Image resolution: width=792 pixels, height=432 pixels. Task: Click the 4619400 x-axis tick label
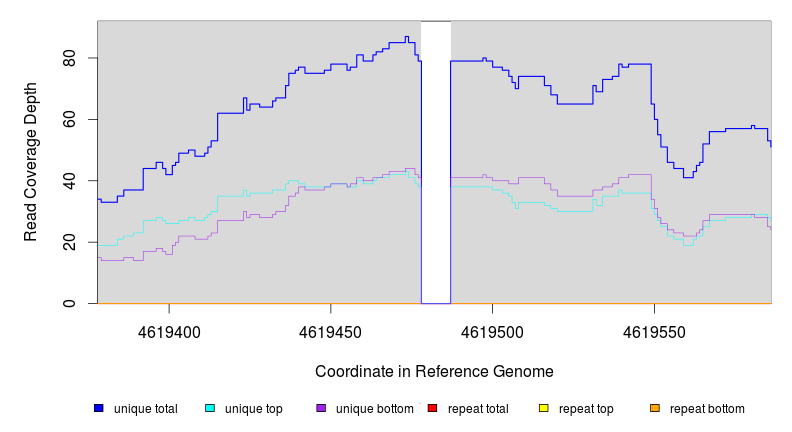(169, 331)
